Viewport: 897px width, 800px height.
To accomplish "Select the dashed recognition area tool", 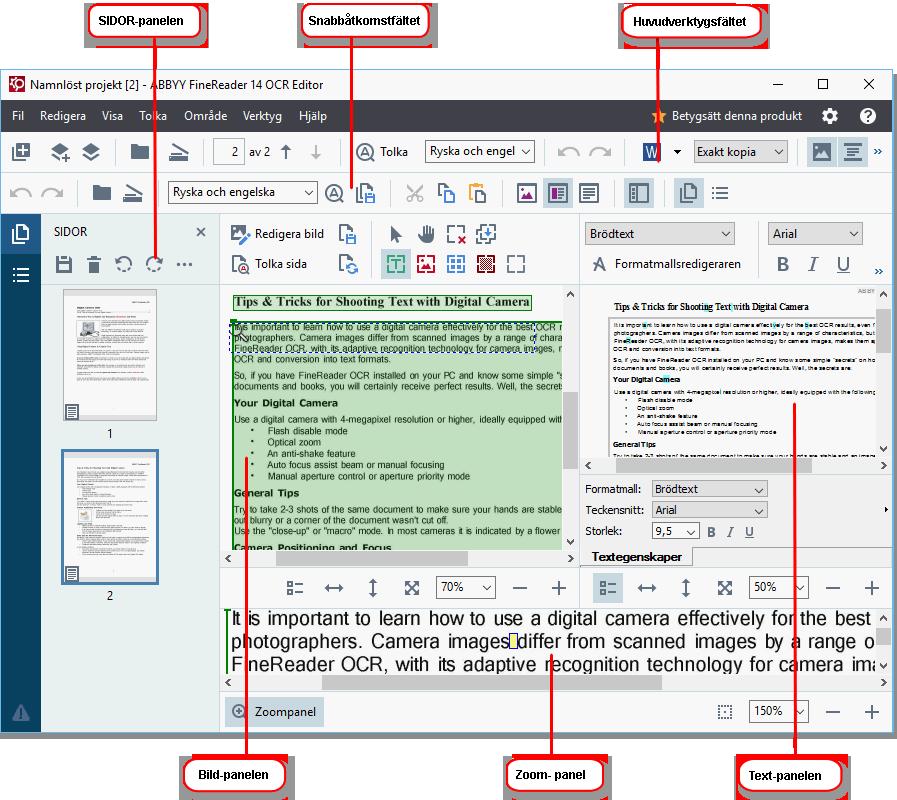I will [x=515, y=264].
